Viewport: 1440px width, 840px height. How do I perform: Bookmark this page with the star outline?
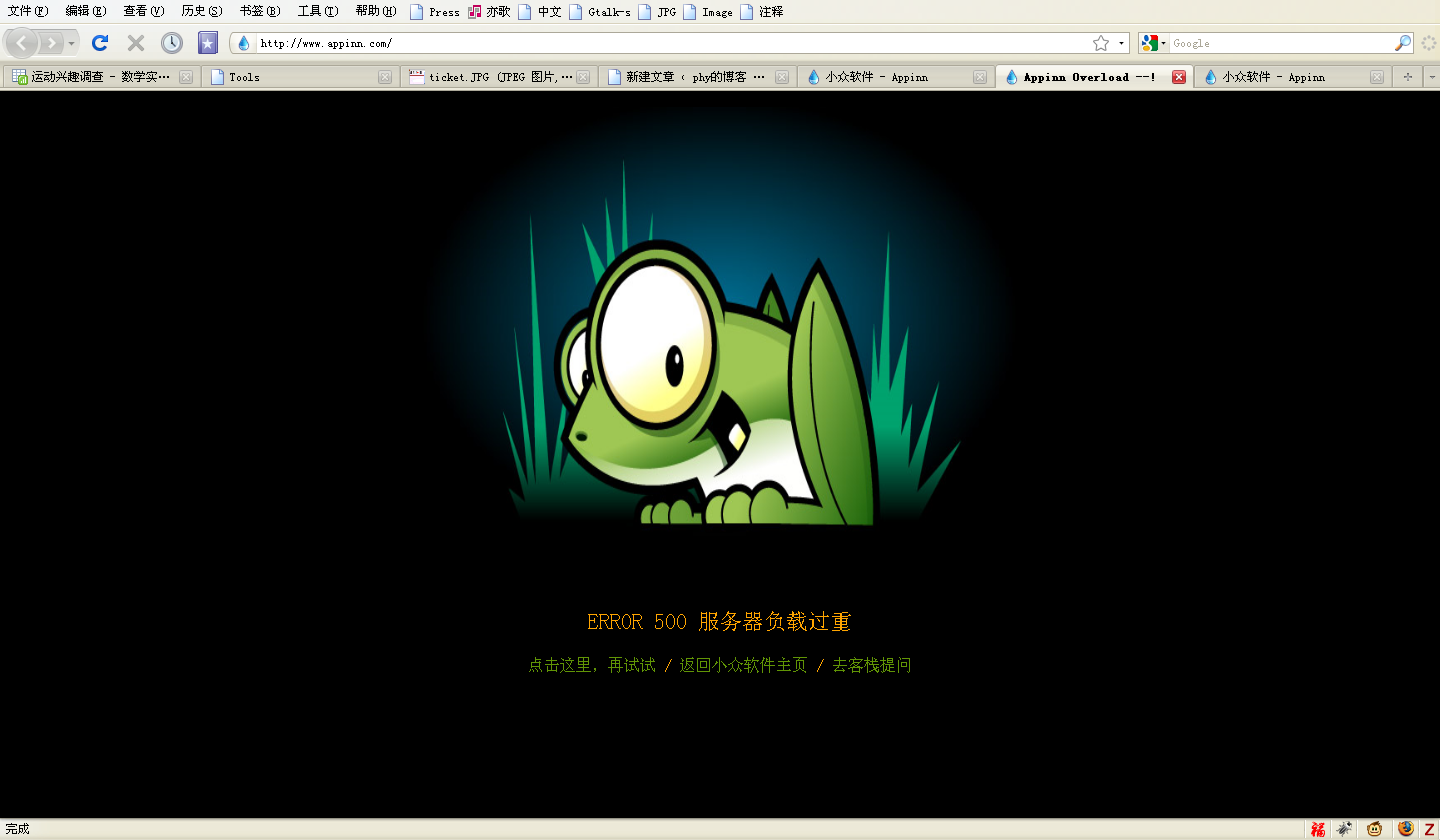[x=1101, y=43]
